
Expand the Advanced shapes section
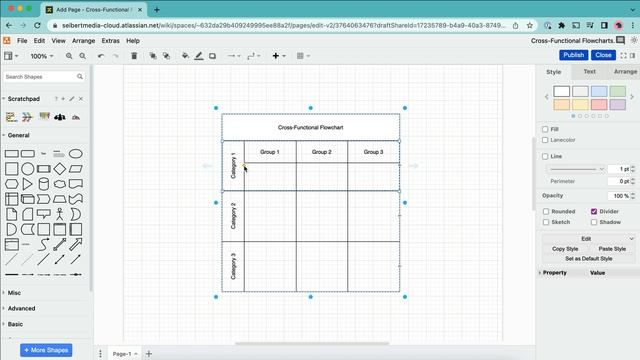click(21, 308)
